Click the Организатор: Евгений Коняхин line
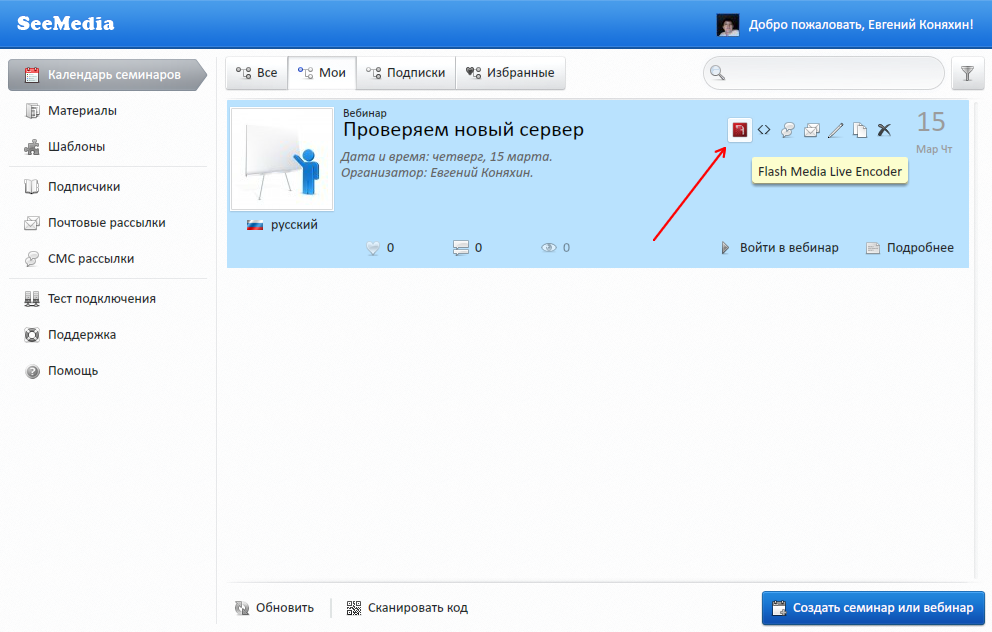The width and height of the screenshot is (992, 632). click(x=437, y=173)
